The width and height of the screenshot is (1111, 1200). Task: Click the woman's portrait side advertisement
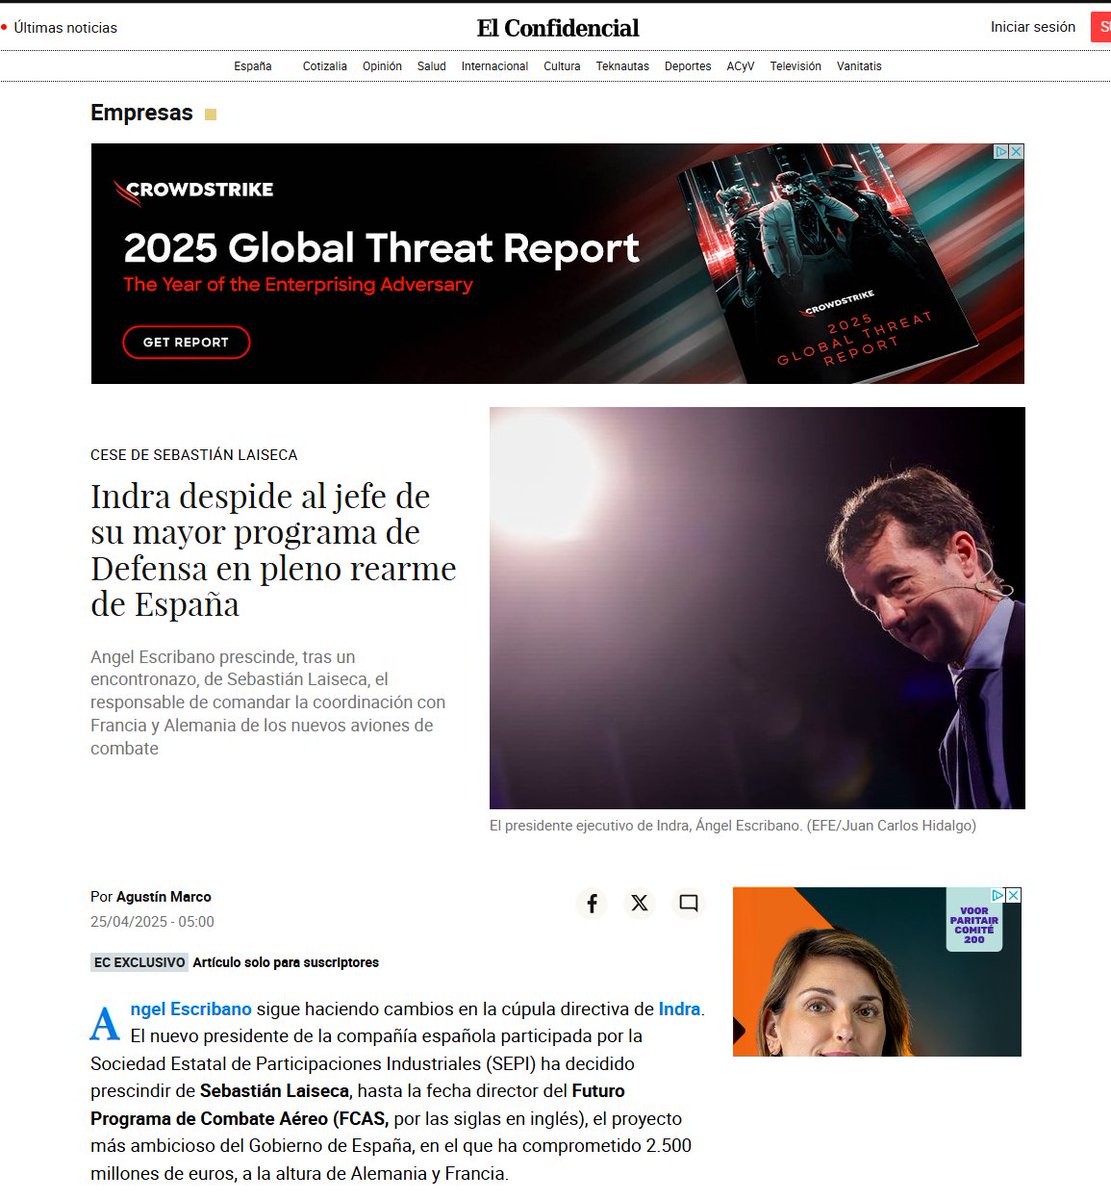tap(877, 972)
